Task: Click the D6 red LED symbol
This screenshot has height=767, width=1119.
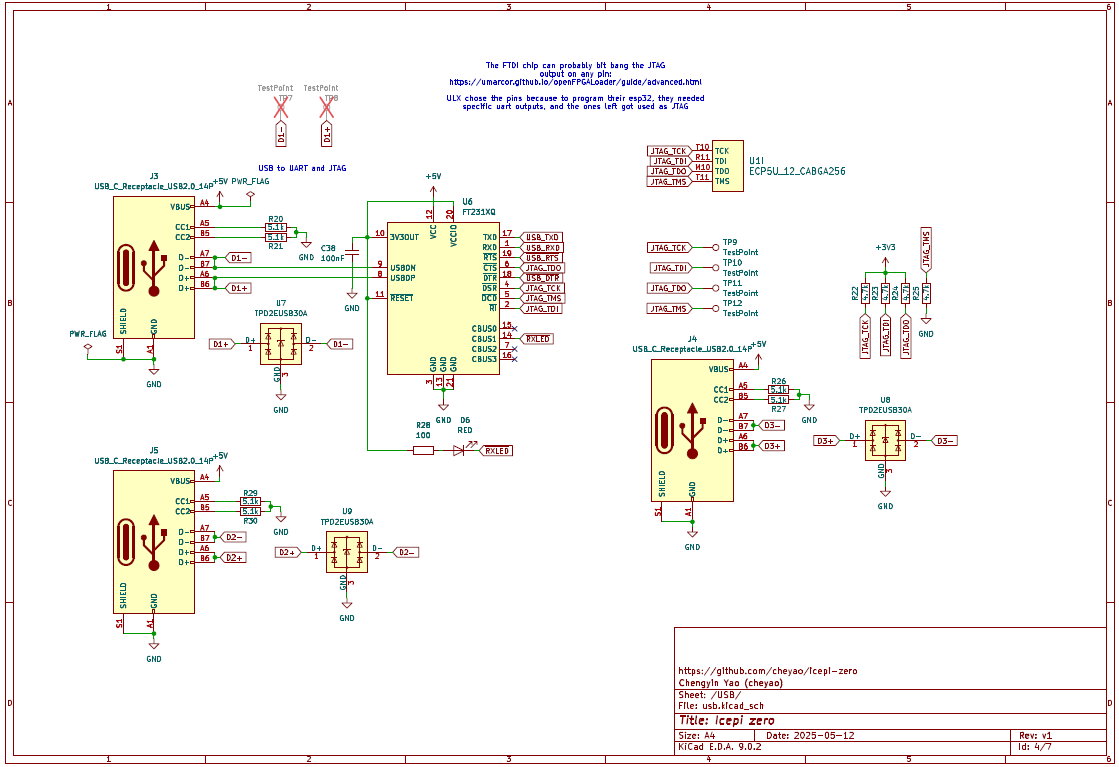Action: coord(459,451)
